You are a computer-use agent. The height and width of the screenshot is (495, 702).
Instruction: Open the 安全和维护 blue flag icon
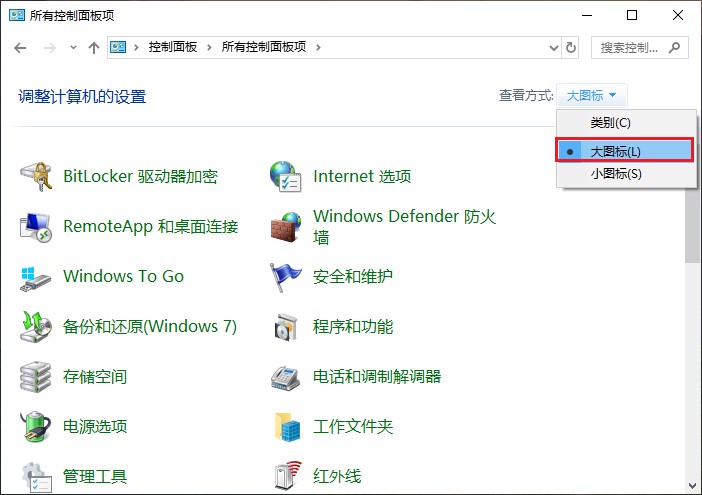(x=285, y=277)
